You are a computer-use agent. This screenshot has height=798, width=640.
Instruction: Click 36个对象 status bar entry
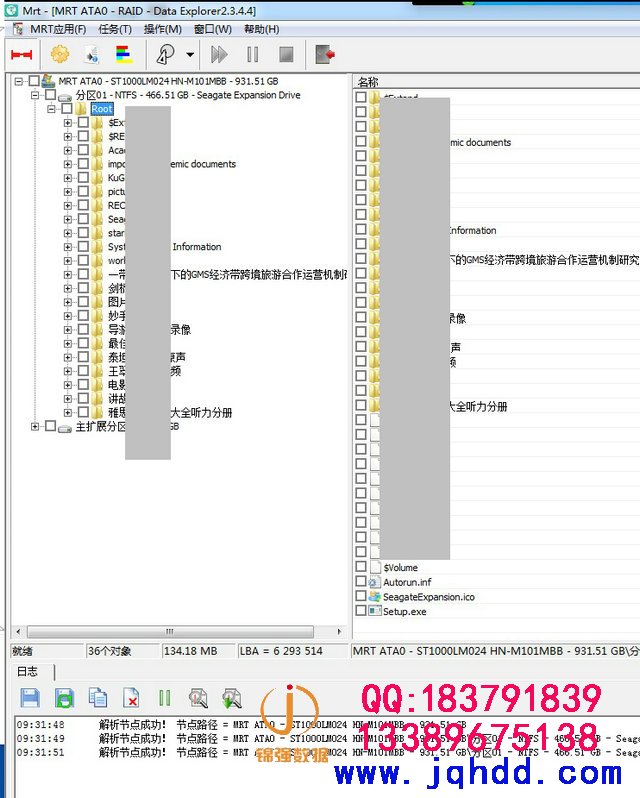(x=122, y=651)
